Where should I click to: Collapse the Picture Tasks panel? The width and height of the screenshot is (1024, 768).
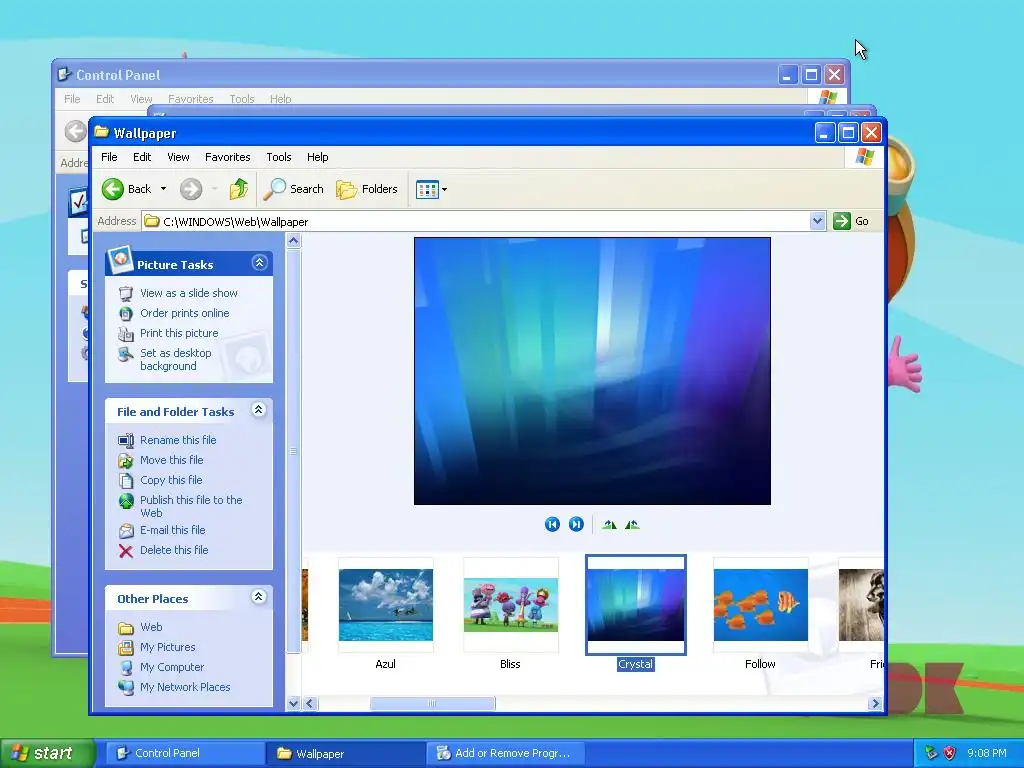(x=259, y=263)
